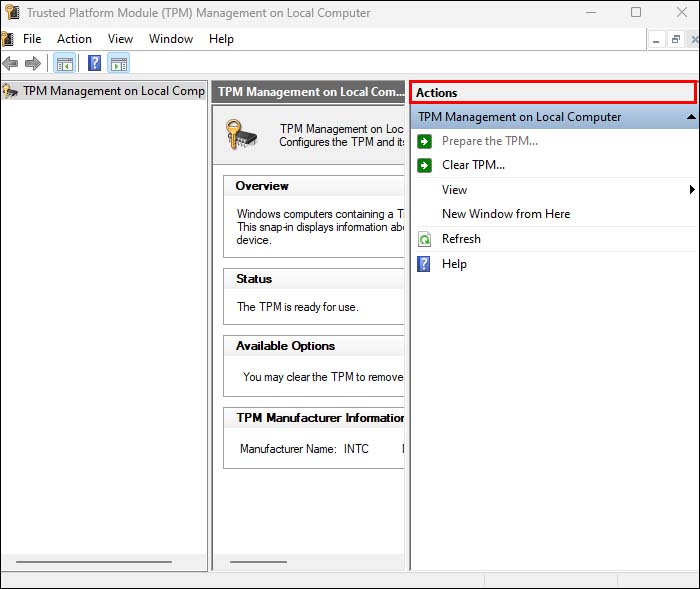Open the Help menu in menu bar

pos(221,39)
